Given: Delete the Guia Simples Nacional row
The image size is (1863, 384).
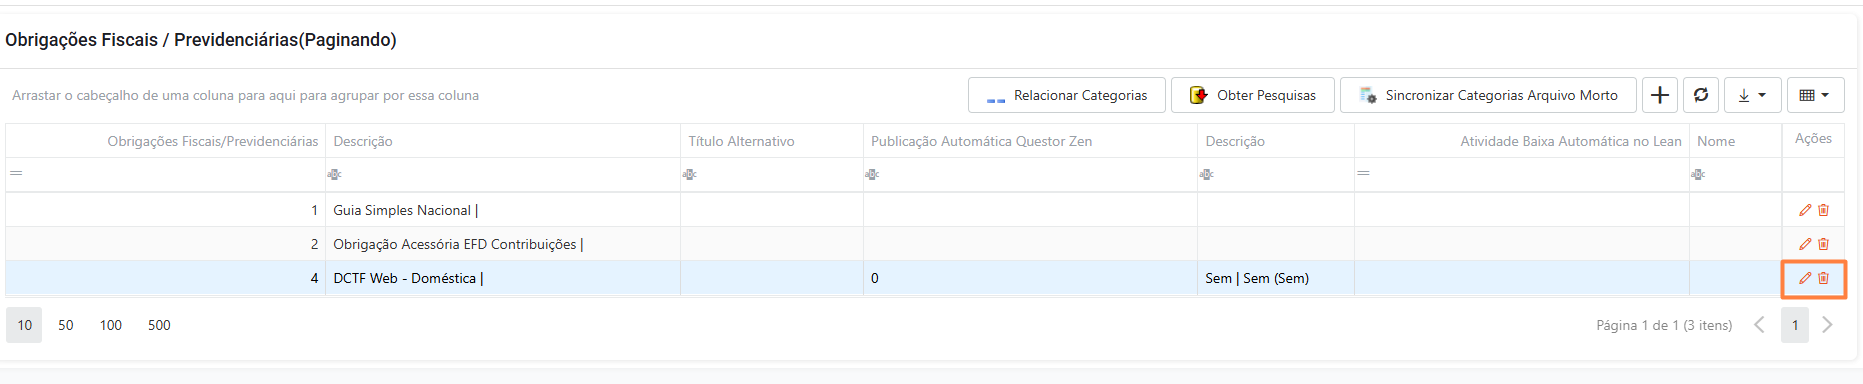Looking at the screenshot, I should tap(1823, 210).
